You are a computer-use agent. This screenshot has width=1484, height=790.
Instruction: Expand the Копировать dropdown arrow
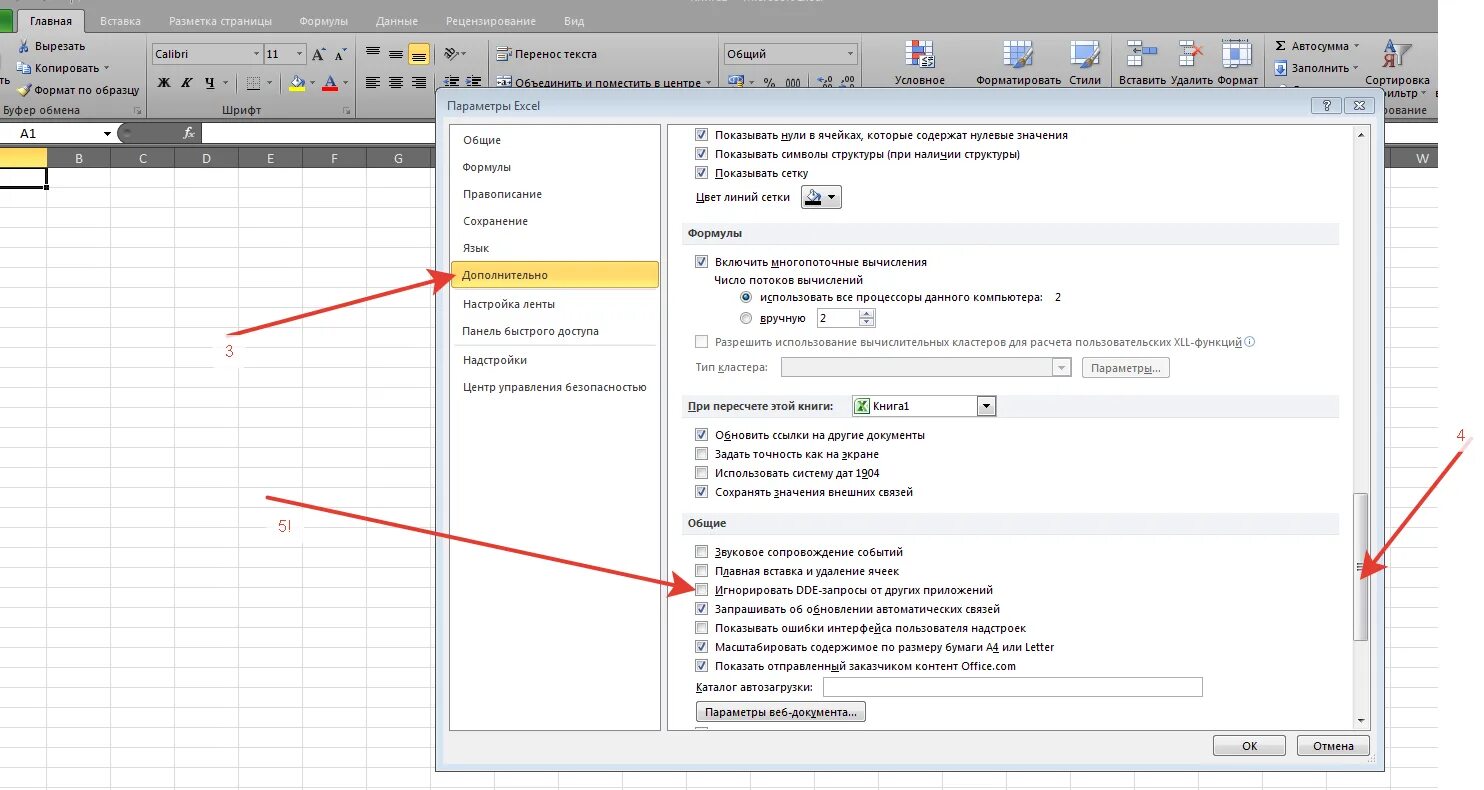(x=107, y=68)
